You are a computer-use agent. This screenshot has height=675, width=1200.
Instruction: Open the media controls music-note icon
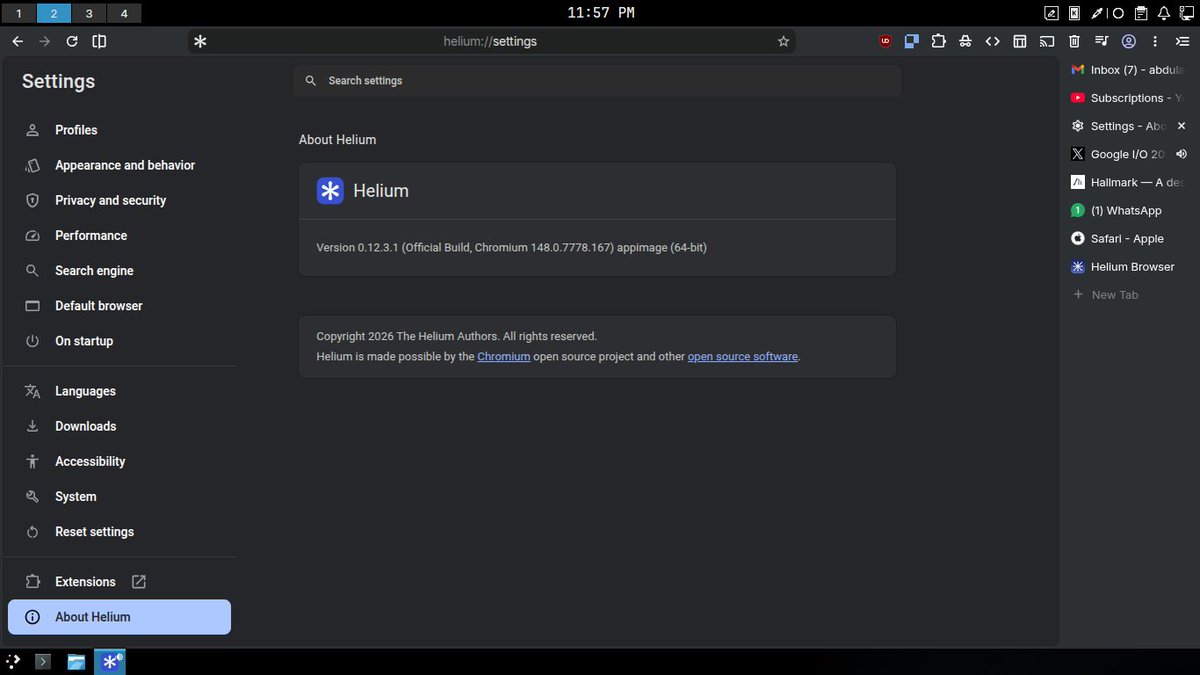(1101, 41)
